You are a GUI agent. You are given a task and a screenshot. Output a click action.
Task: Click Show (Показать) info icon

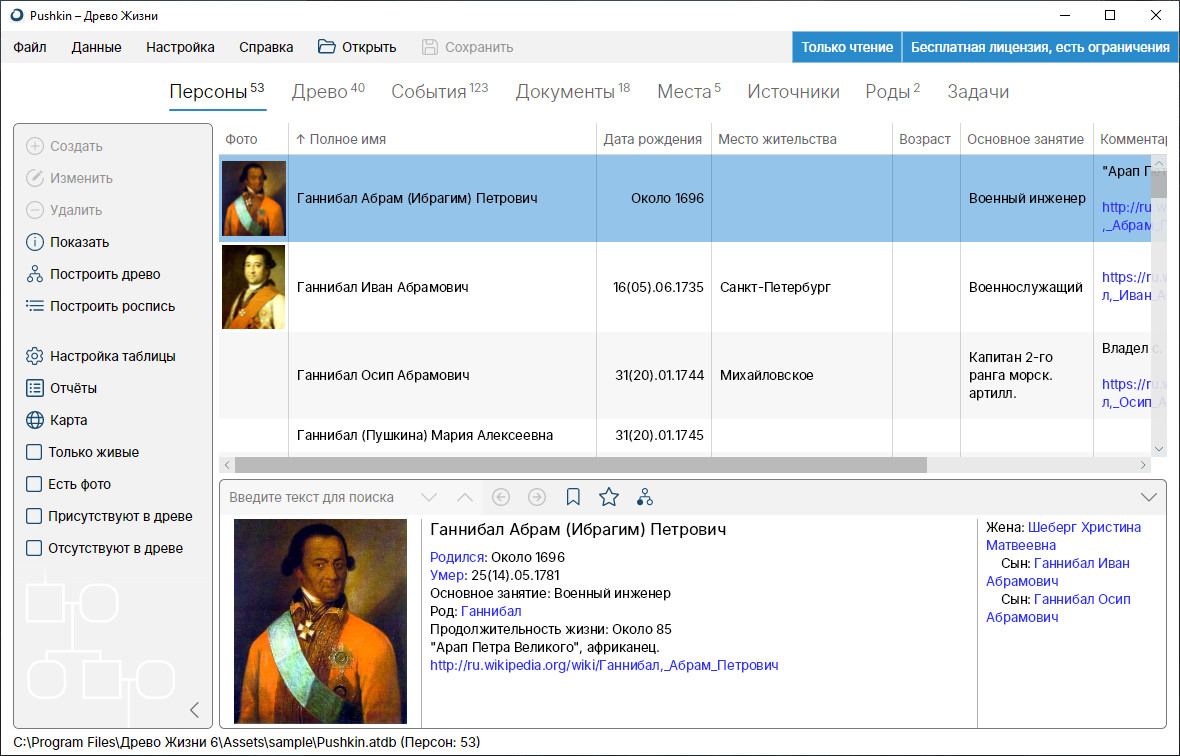(x=35, y=242)
